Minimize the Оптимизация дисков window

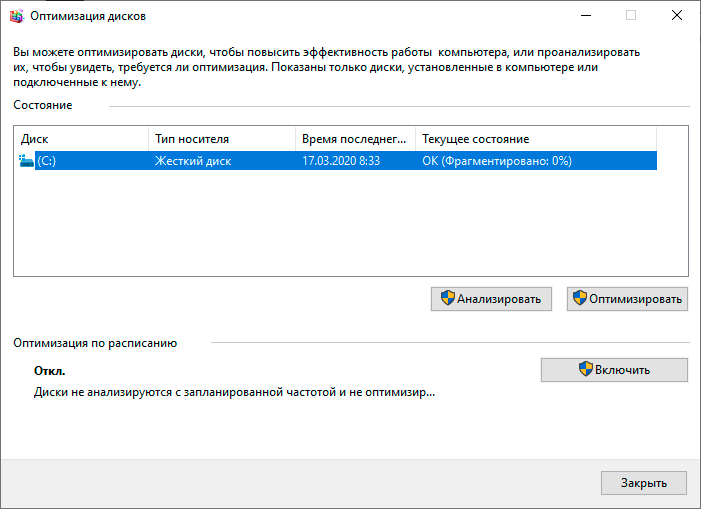tap(586, 16)
